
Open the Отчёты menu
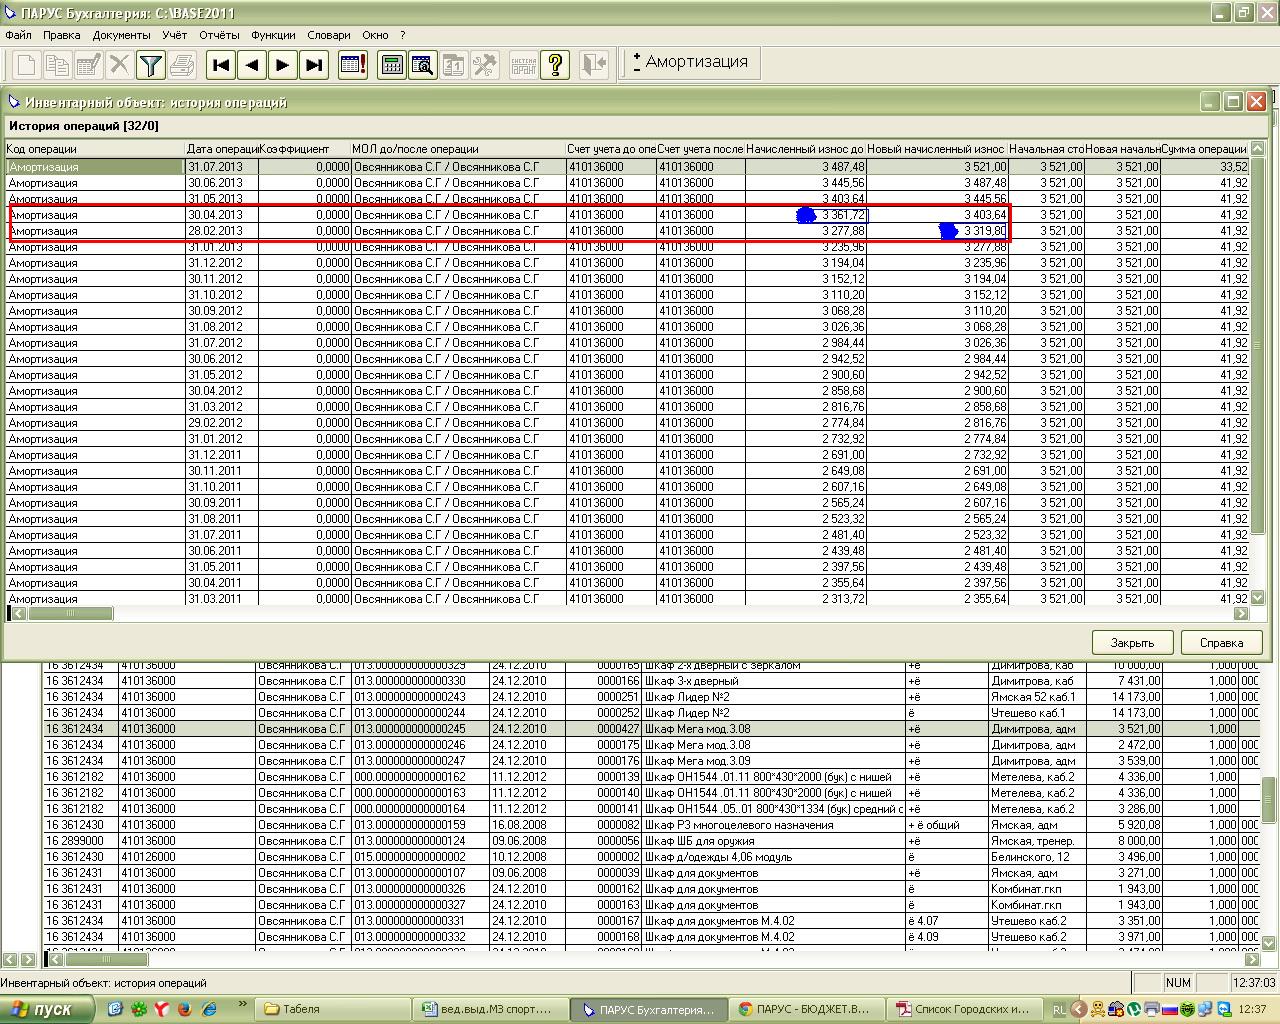[x=219, y=35]
